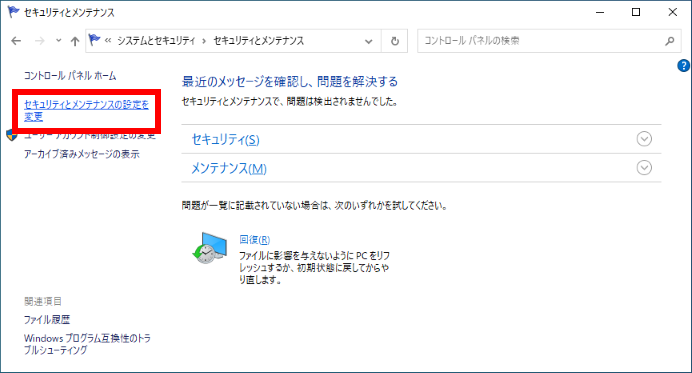Open コントロール パネル ホーム link

pyautogui.click(x=70, y=76)
